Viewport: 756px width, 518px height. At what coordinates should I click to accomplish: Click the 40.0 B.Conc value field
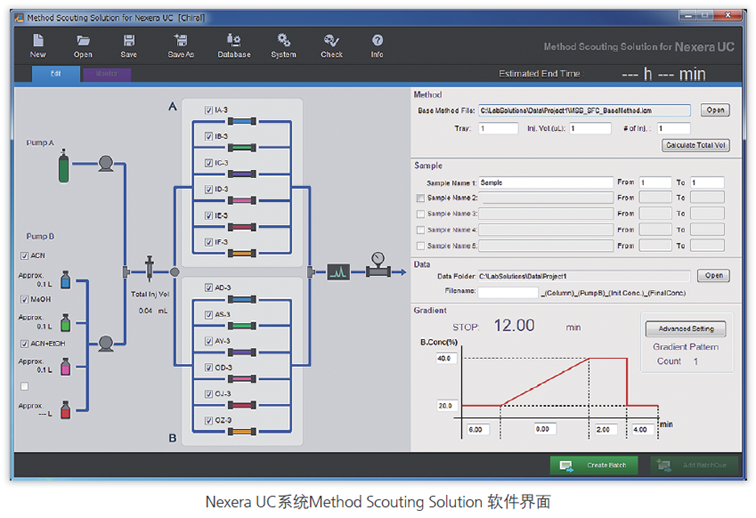point(442,358)
